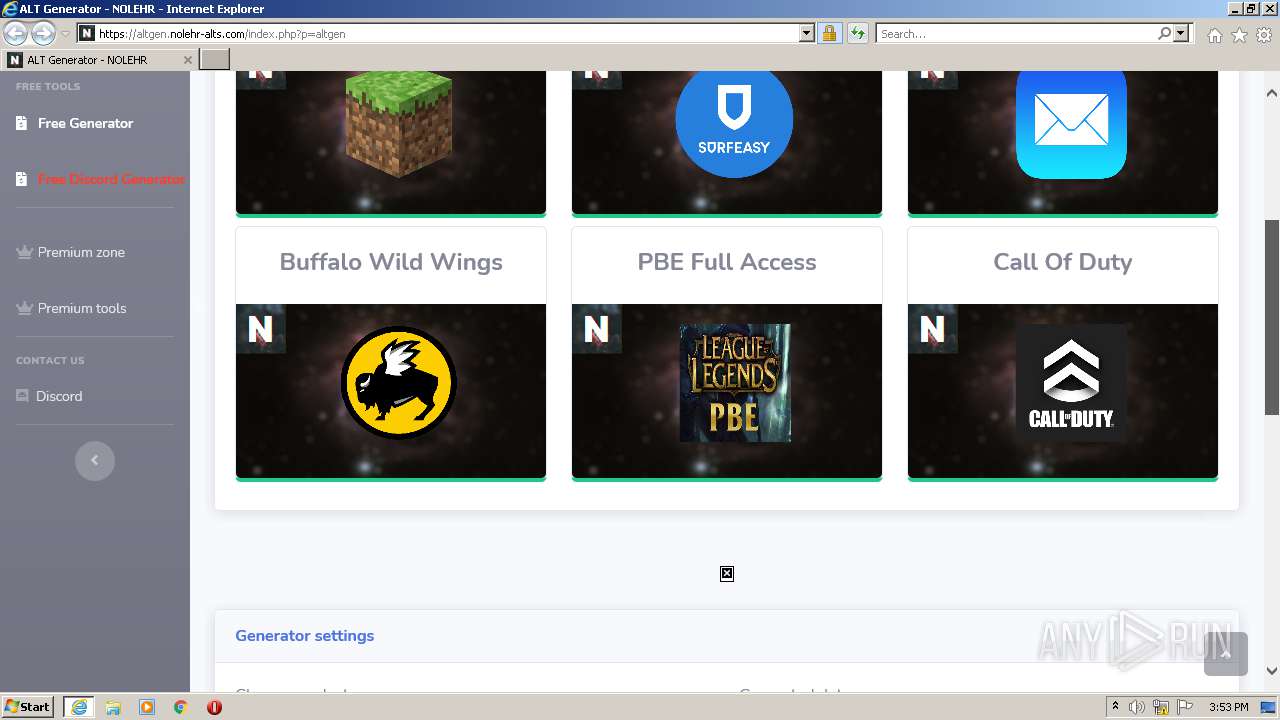Click the search magnifier icon
1280x720 pixels.
tap(1164, 34)
